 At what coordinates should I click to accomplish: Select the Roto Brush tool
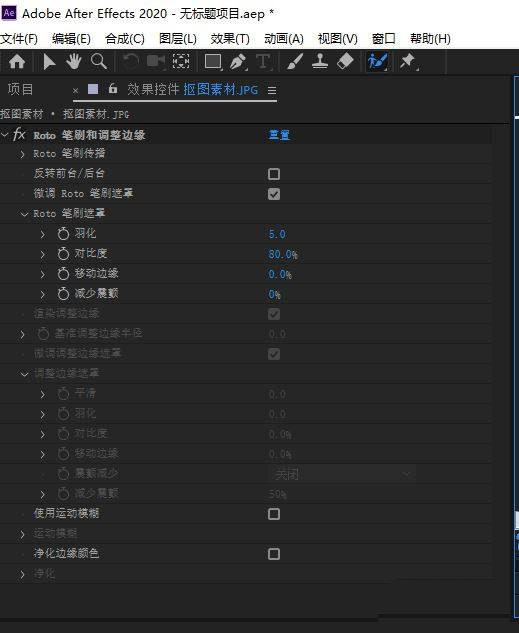click(378, 62)
